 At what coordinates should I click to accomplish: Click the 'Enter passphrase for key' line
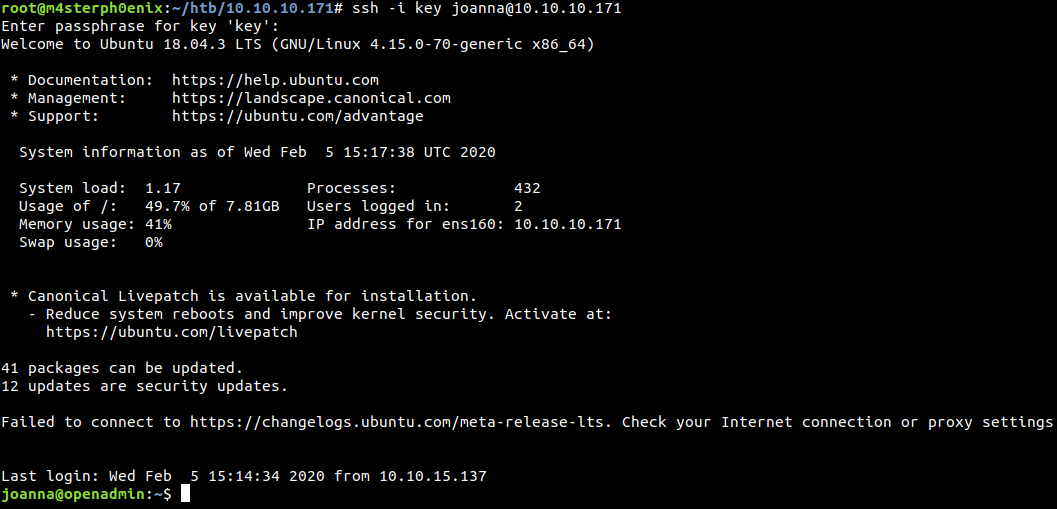pyautogui.click(x=140, y=27)
